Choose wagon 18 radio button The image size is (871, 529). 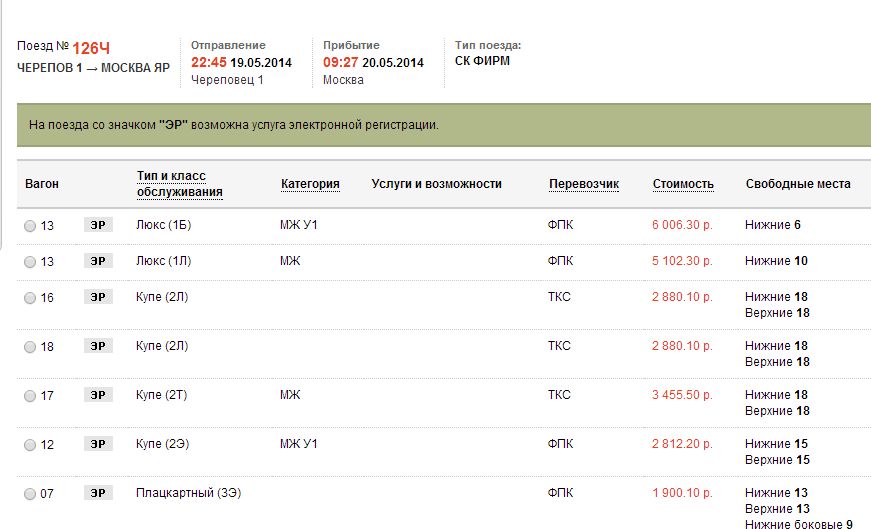pyautogui.click(x=30, y=347)
